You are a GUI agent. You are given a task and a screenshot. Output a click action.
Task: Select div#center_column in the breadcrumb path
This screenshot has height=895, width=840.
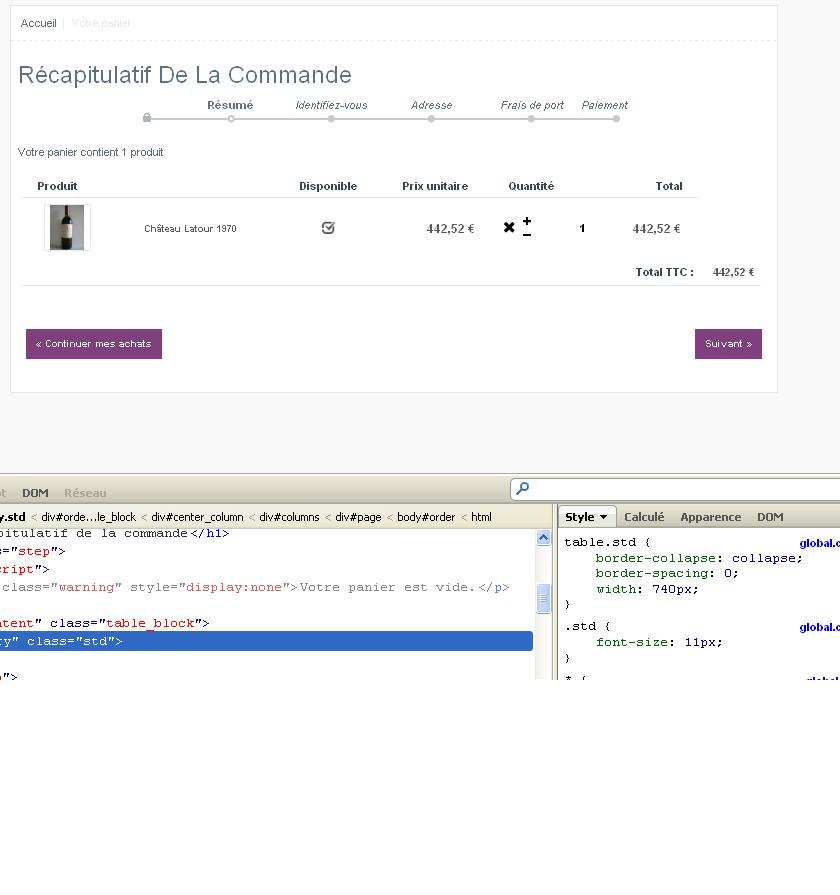click(197, 517)
